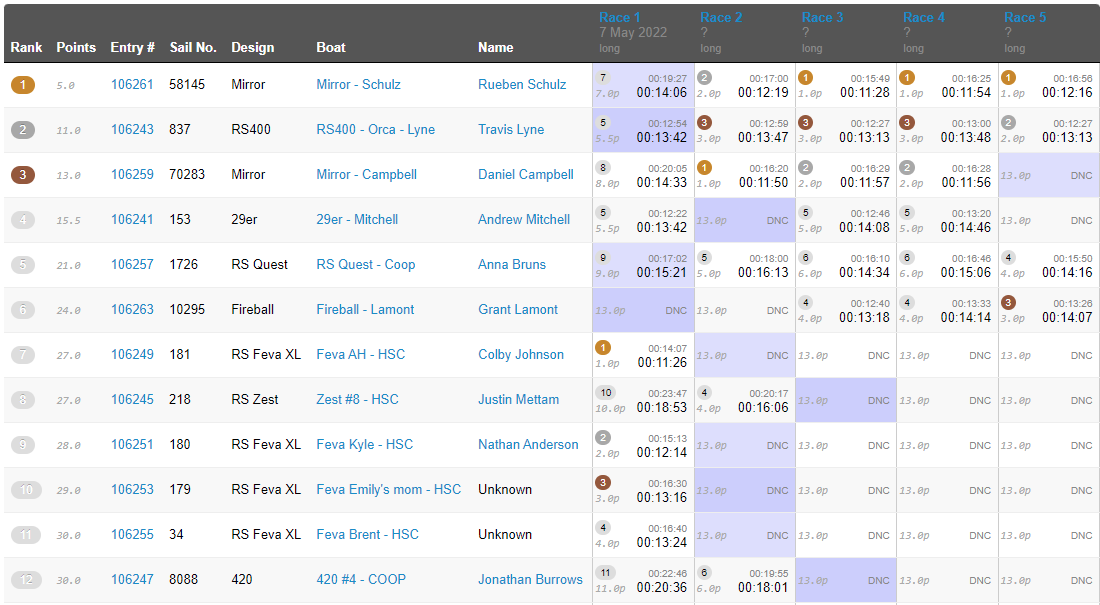Open Colby Johnson's sailor profile link
This screenshot has width=1100, height=605.
point(521,354)
